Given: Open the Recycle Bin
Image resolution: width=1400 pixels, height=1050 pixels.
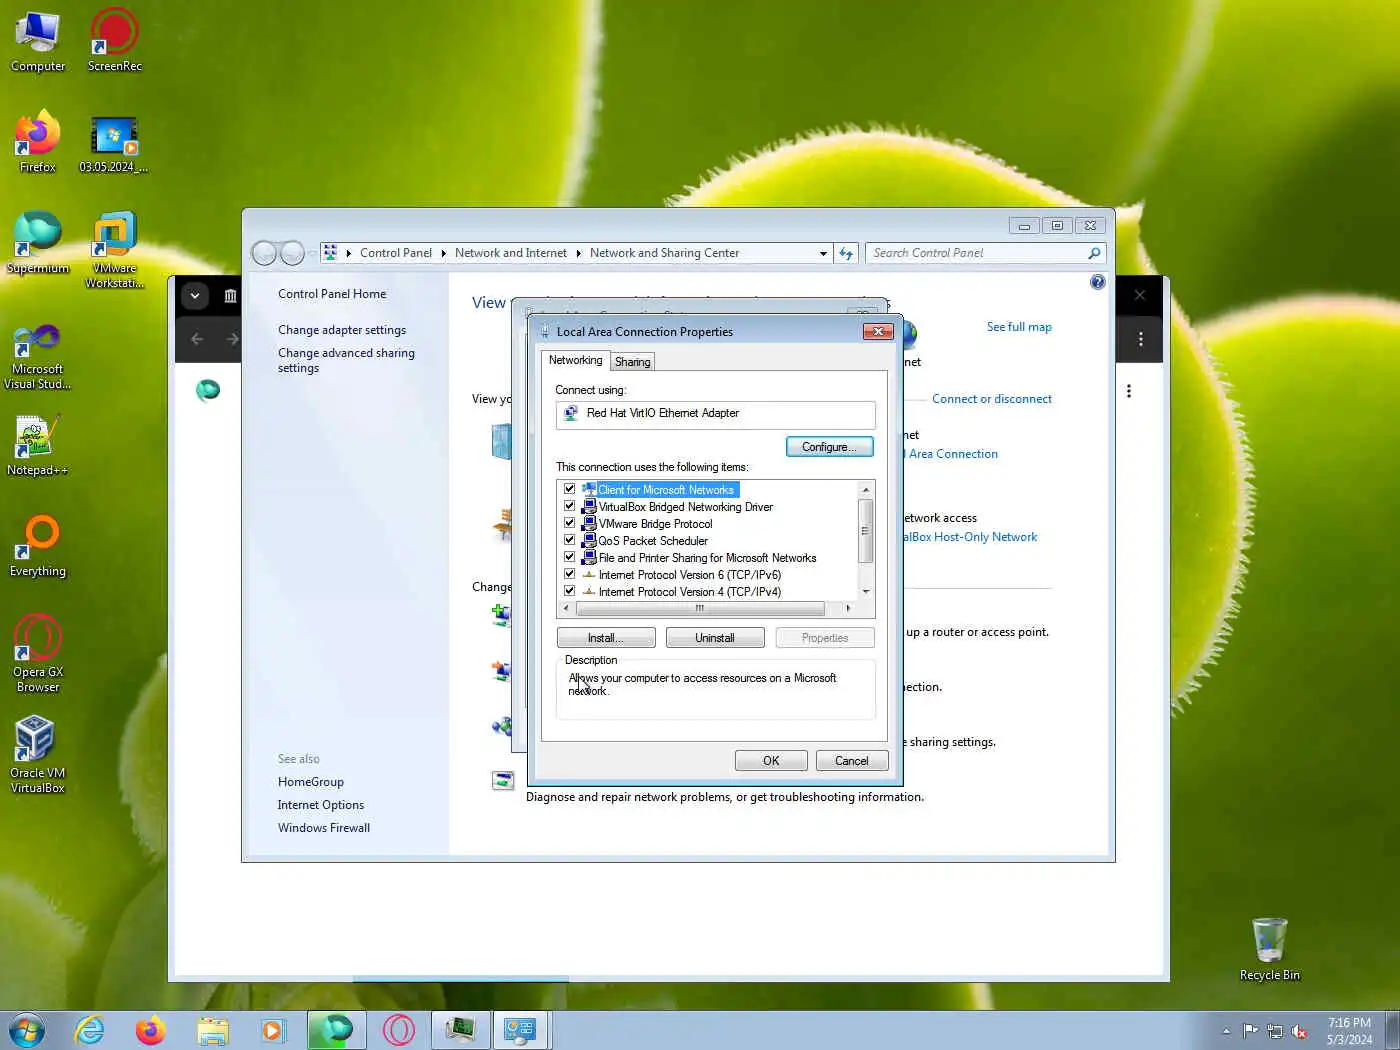Looking at the screenshot, I should [x=1270, y=949].
